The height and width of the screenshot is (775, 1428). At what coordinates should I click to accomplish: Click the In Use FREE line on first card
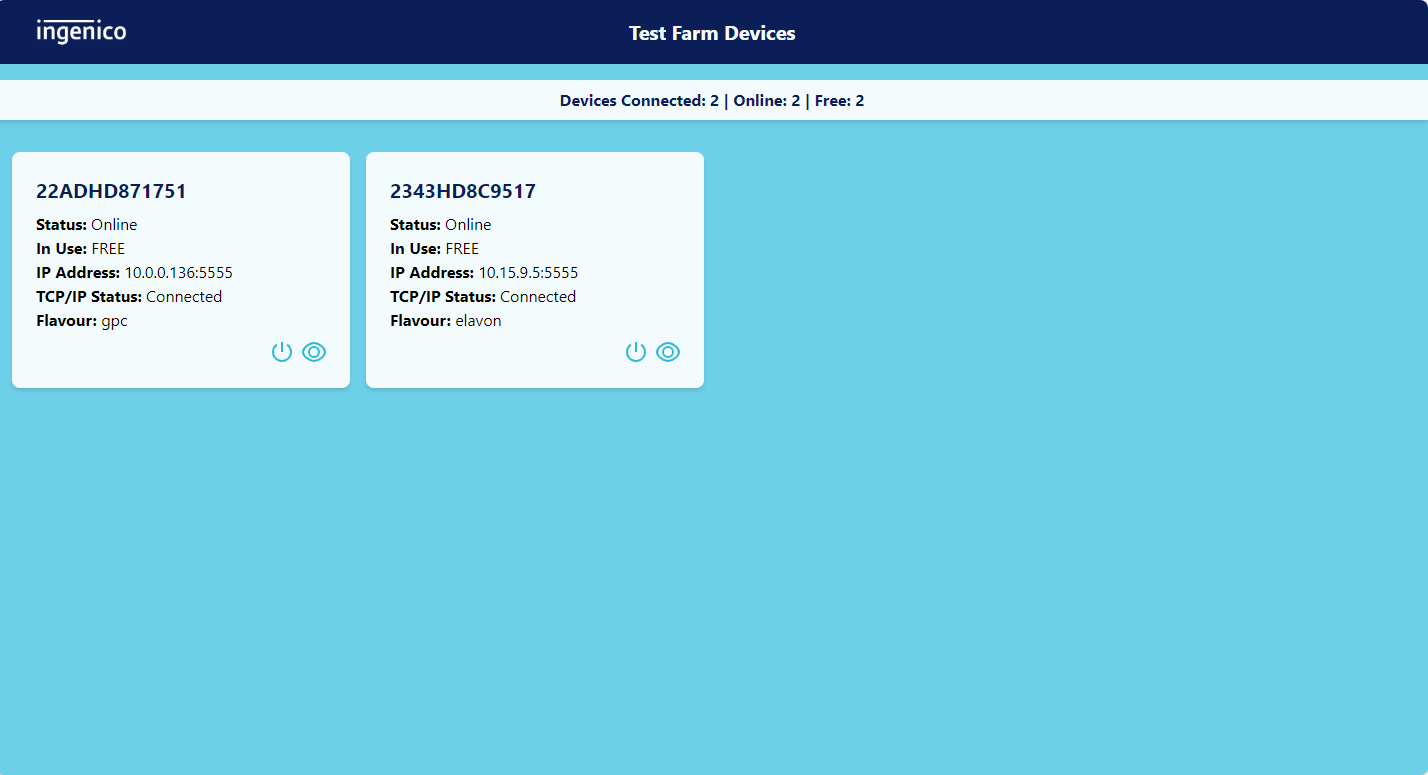click(x=81, y=249)
